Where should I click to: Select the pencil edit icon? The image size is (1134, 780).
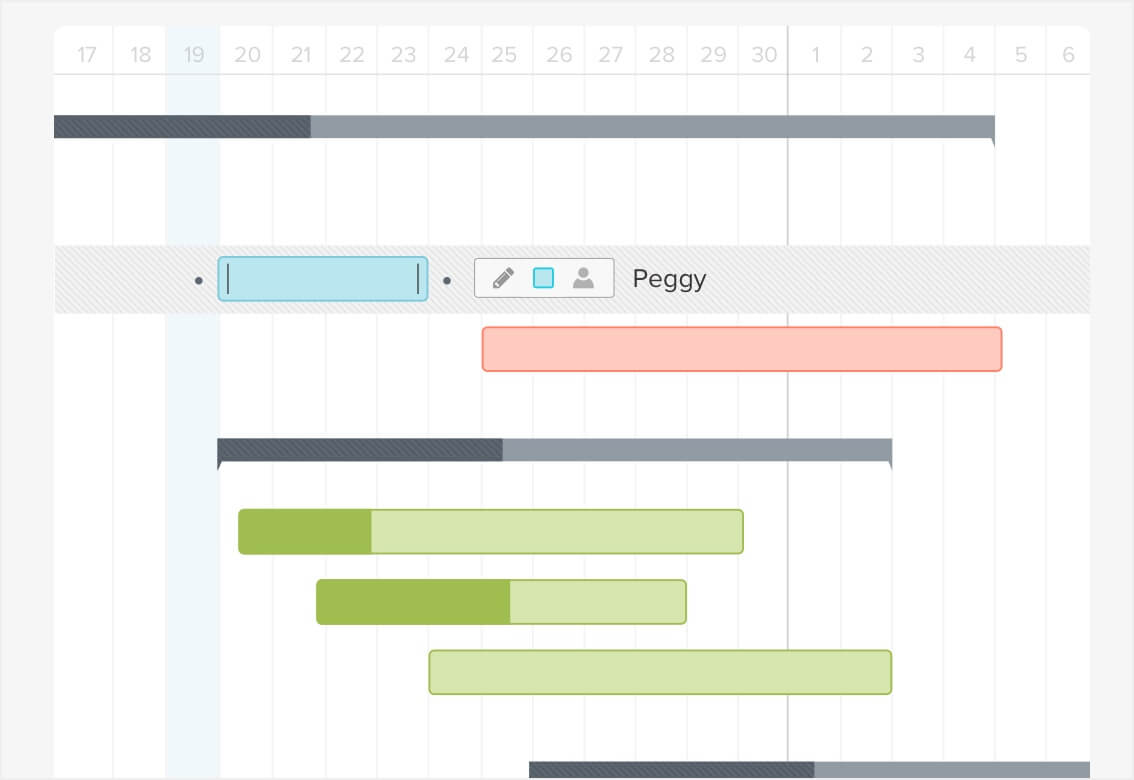pyautogui.click(x=503, y=278)
